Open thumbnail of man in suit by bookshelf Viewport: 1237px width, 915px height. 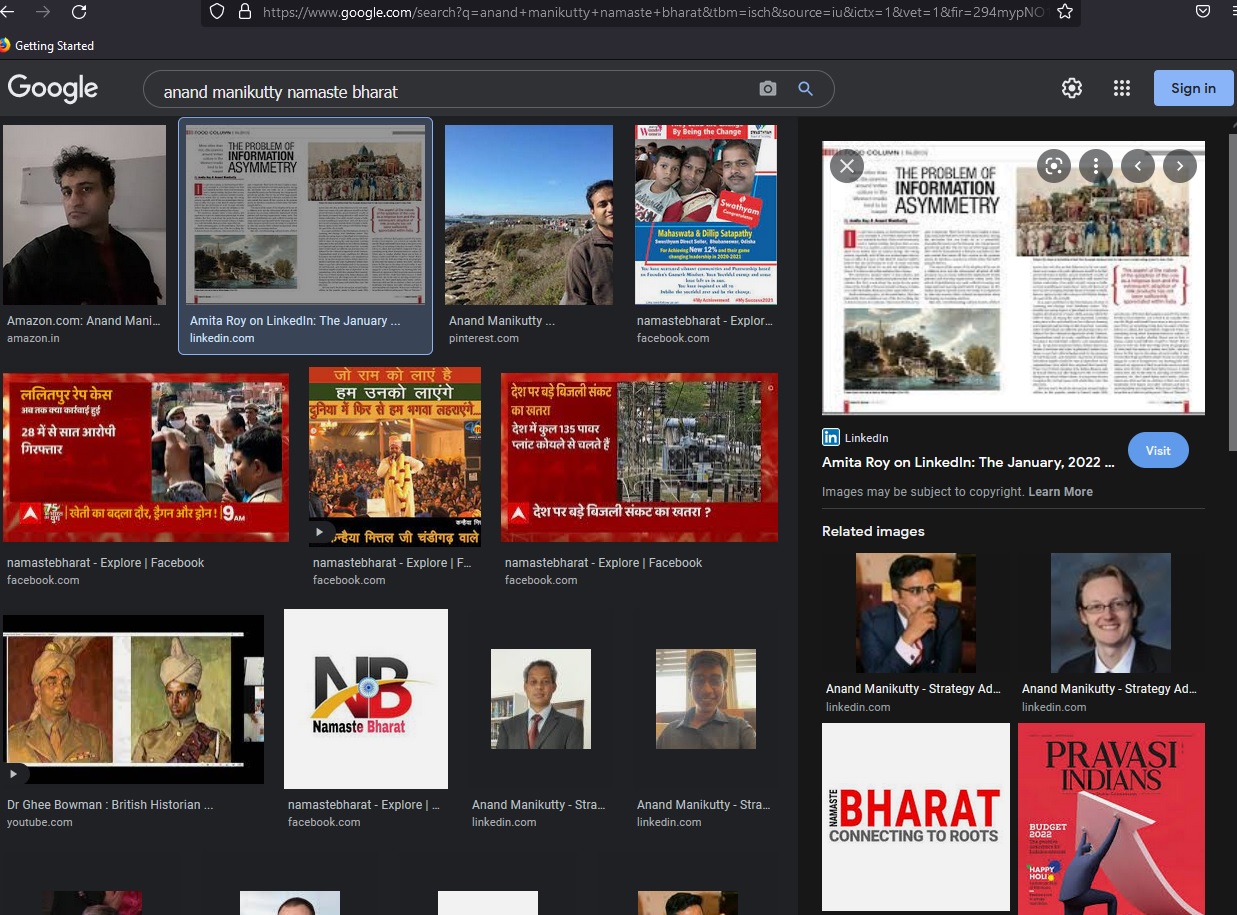click(541, 699)
